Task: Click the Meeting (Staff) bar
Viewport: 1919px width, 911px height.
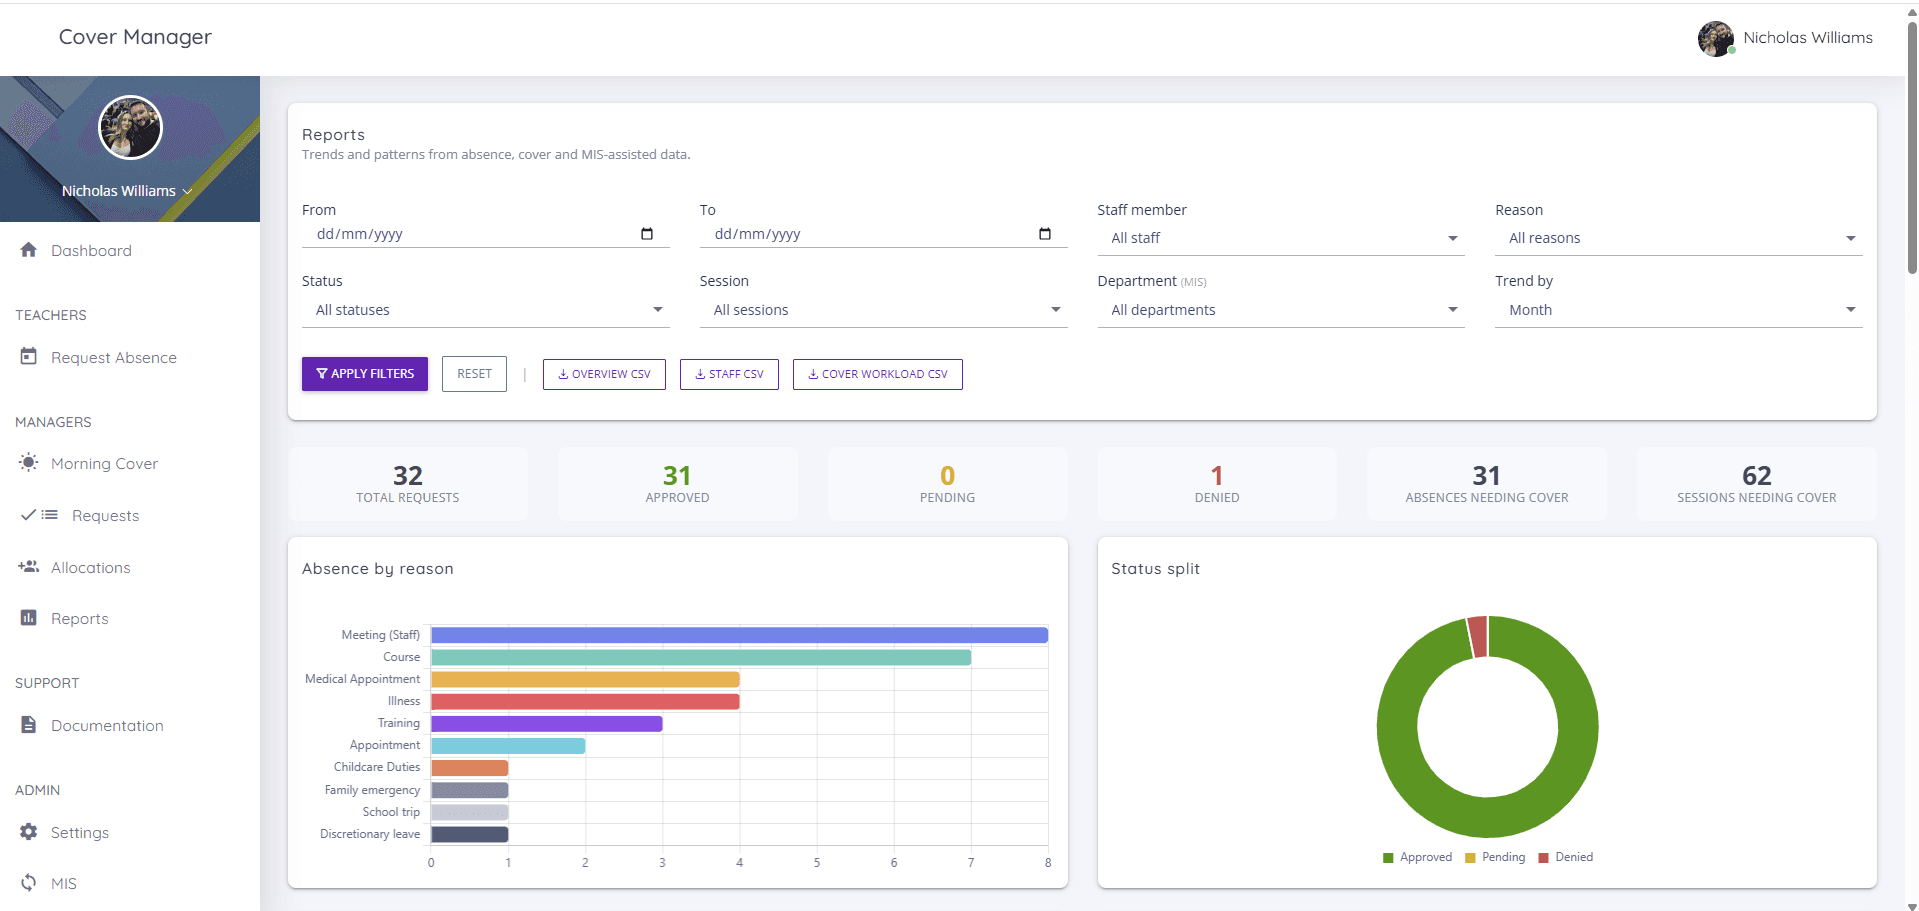Action: coord(739,635)
